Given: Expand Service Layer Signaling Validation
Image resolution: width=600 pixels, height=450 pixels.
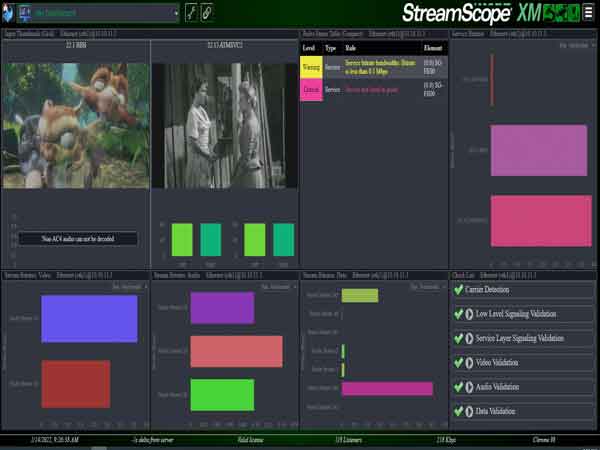Looking at the screenshot, I should pos(469,338).
